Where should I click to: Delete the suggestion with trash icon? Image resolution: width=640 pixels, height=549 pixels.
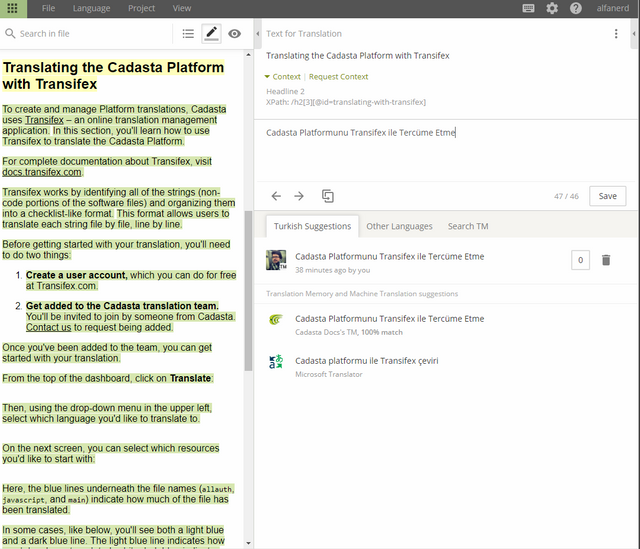pos(606,260)
